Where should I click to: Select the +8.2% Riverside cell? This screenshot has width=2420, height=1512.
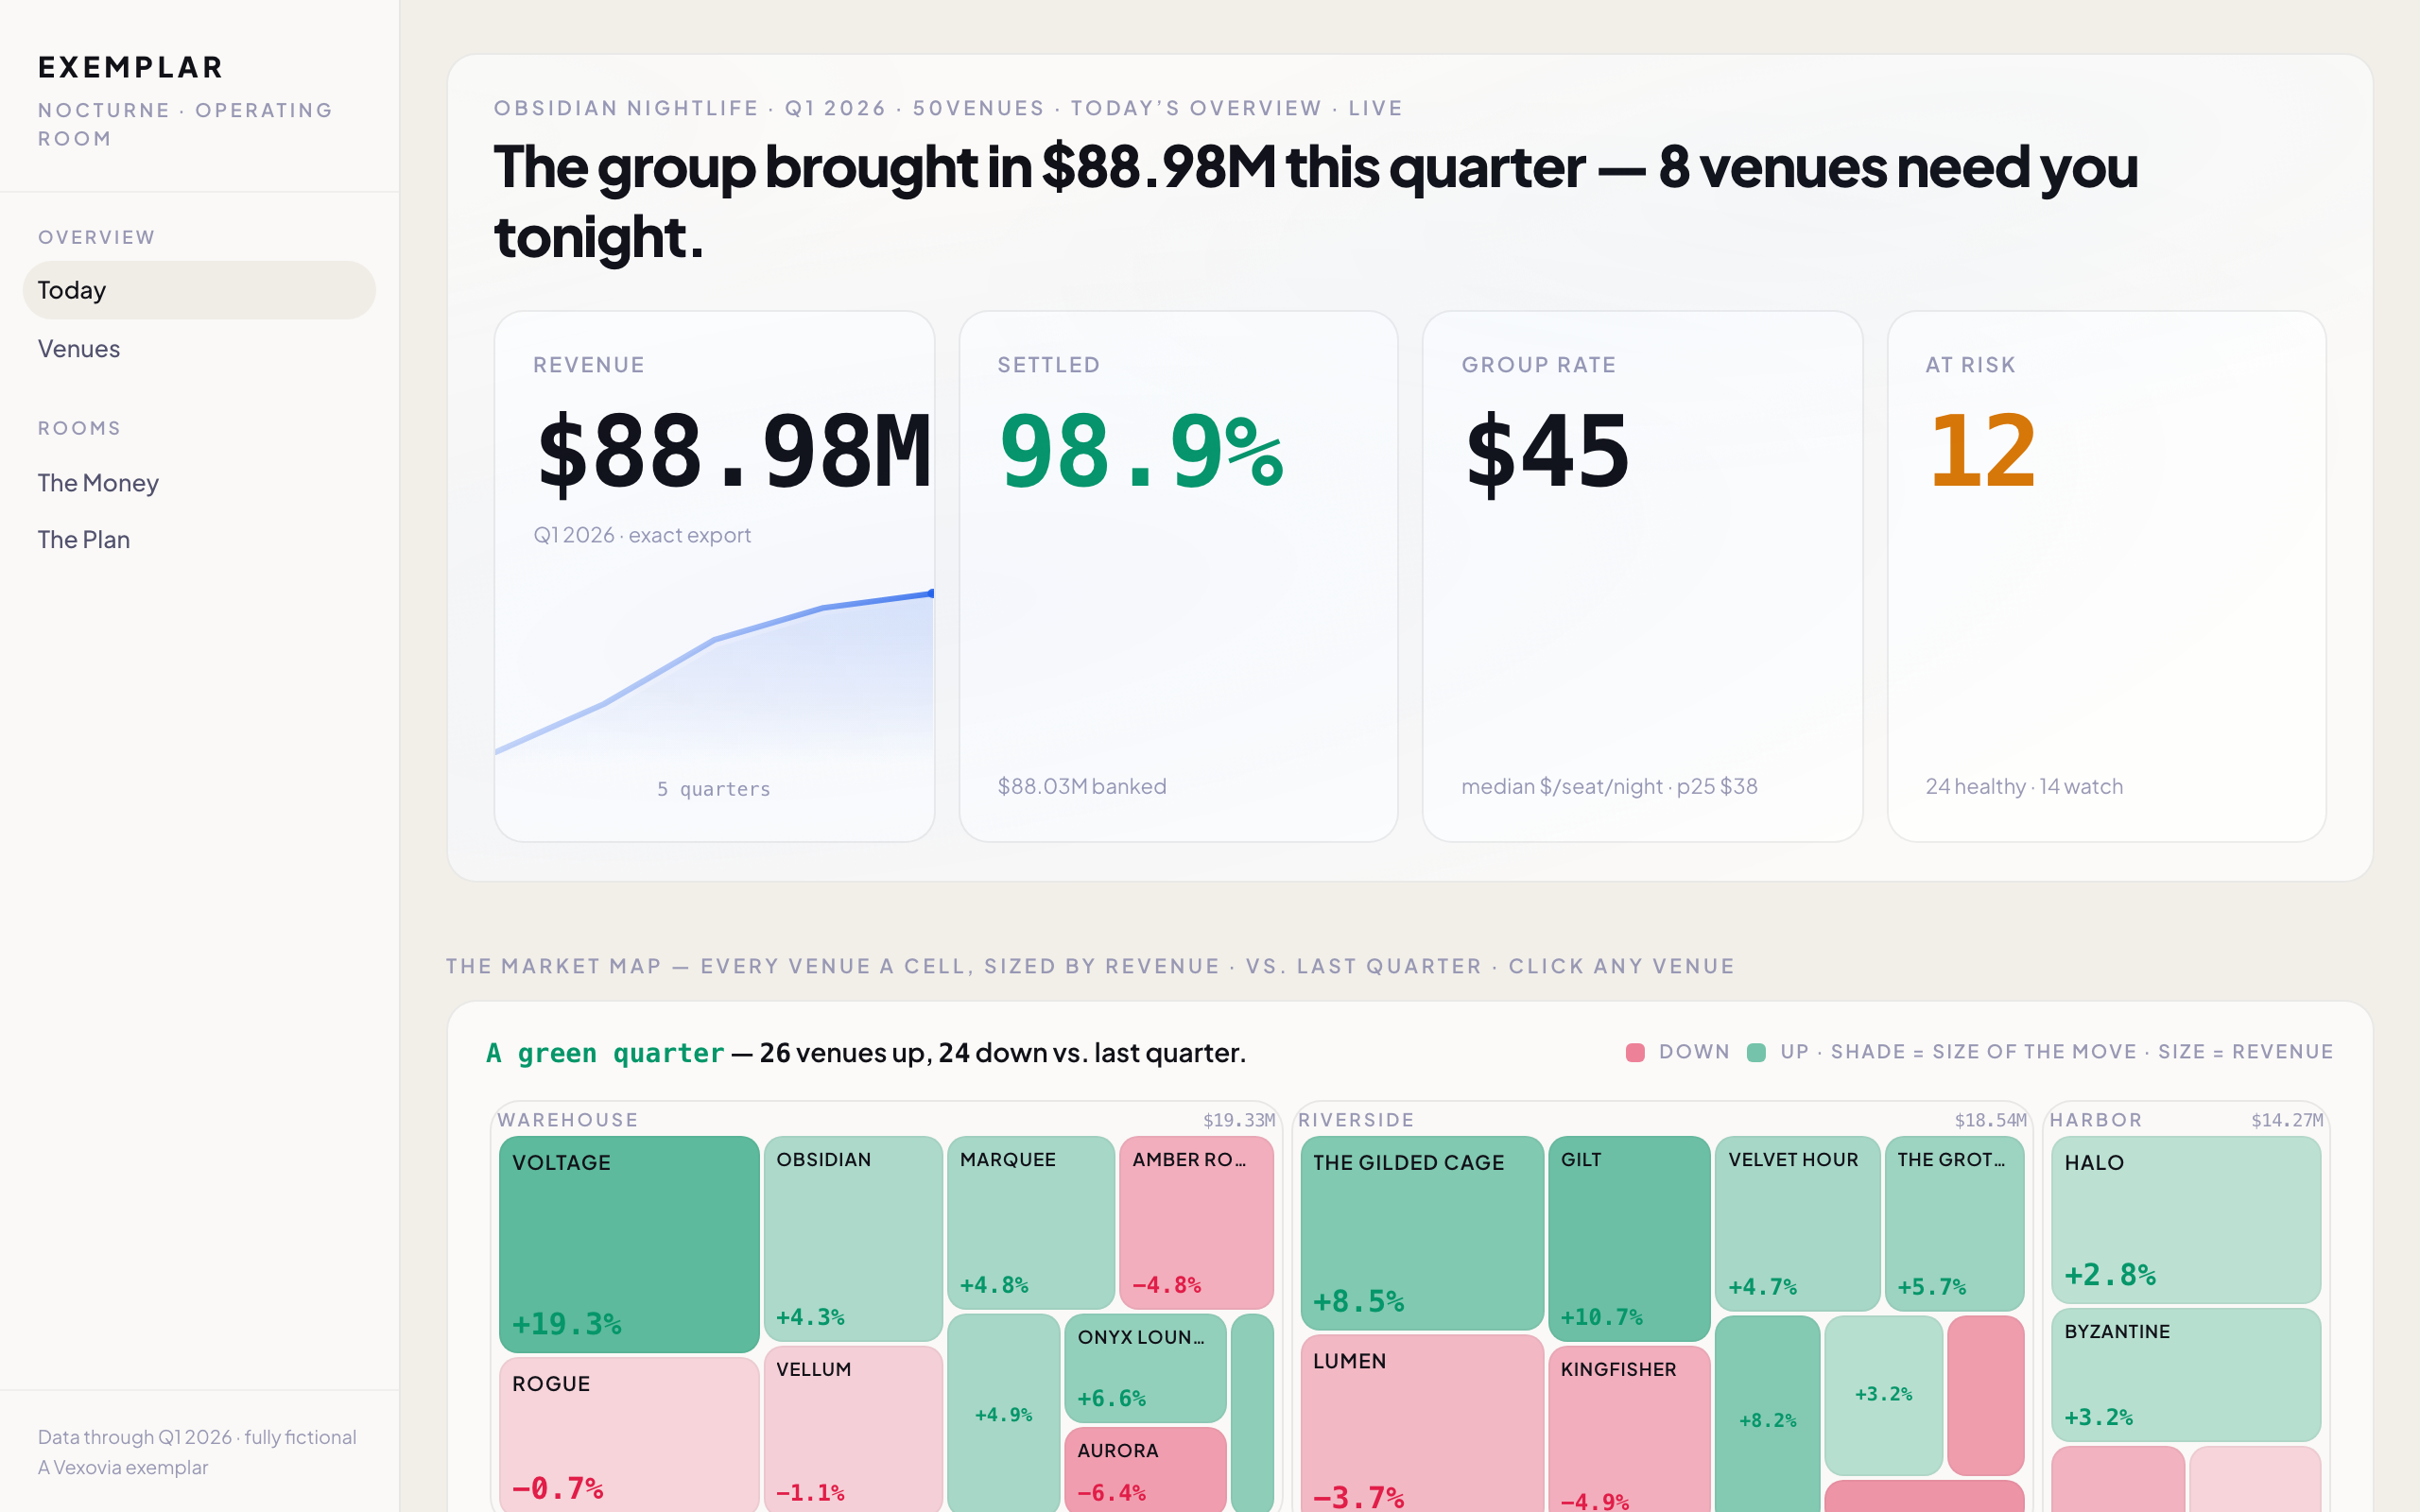[1767, 1414]
